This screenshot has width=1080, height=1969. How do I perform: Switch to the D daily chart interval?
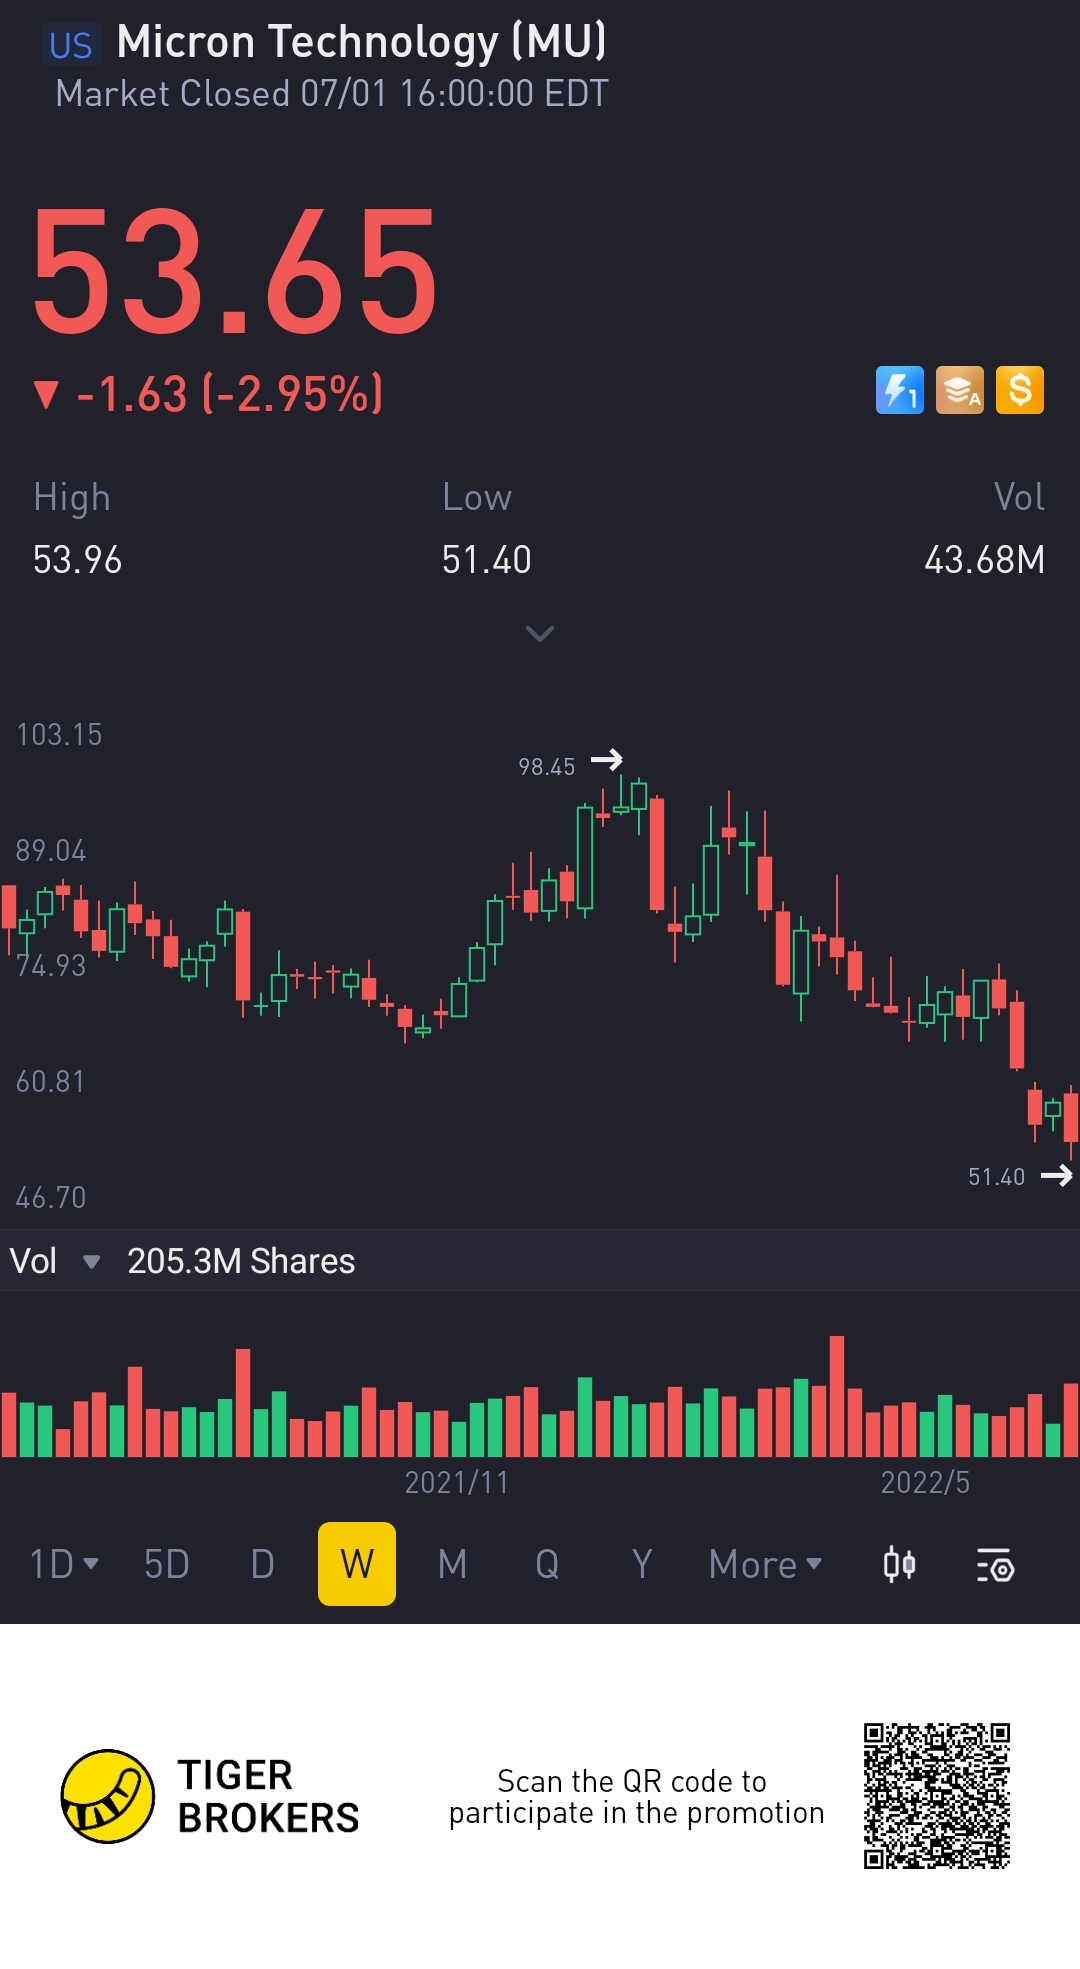[x=262, y=1564]
